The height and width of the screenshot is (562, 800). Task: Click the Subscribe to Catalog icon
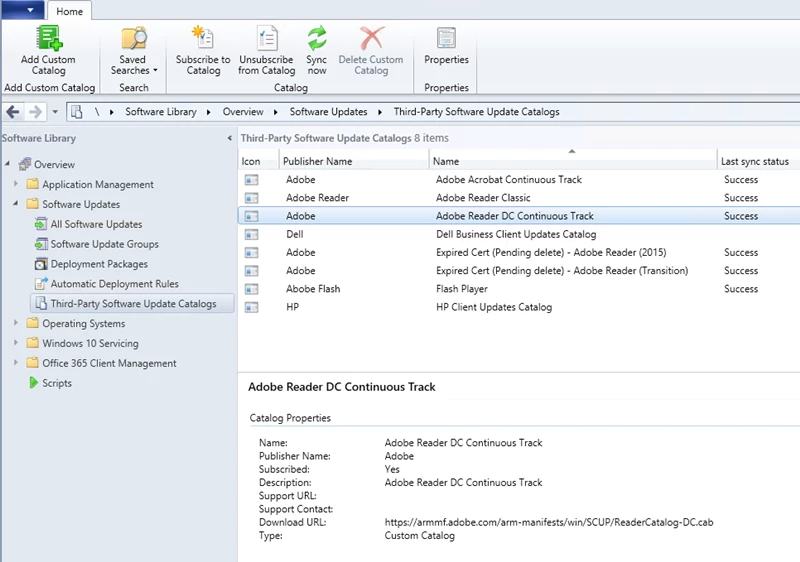pos(203,38)
